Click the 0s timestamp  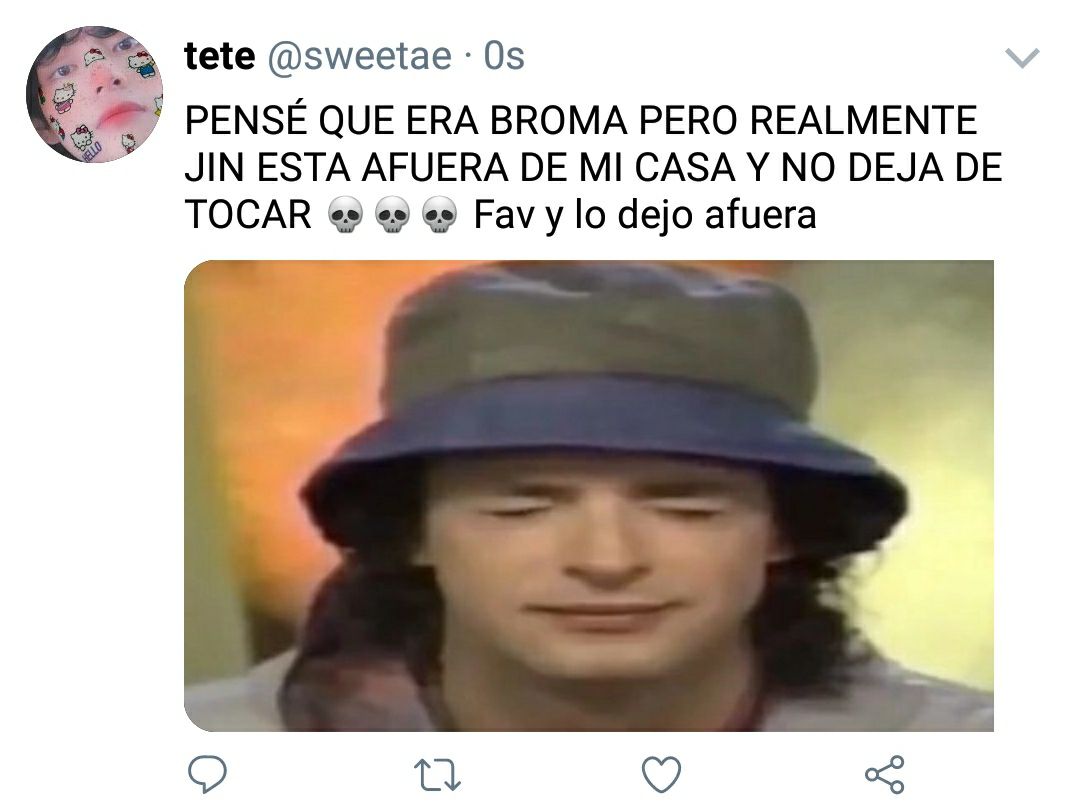point(504,56)
